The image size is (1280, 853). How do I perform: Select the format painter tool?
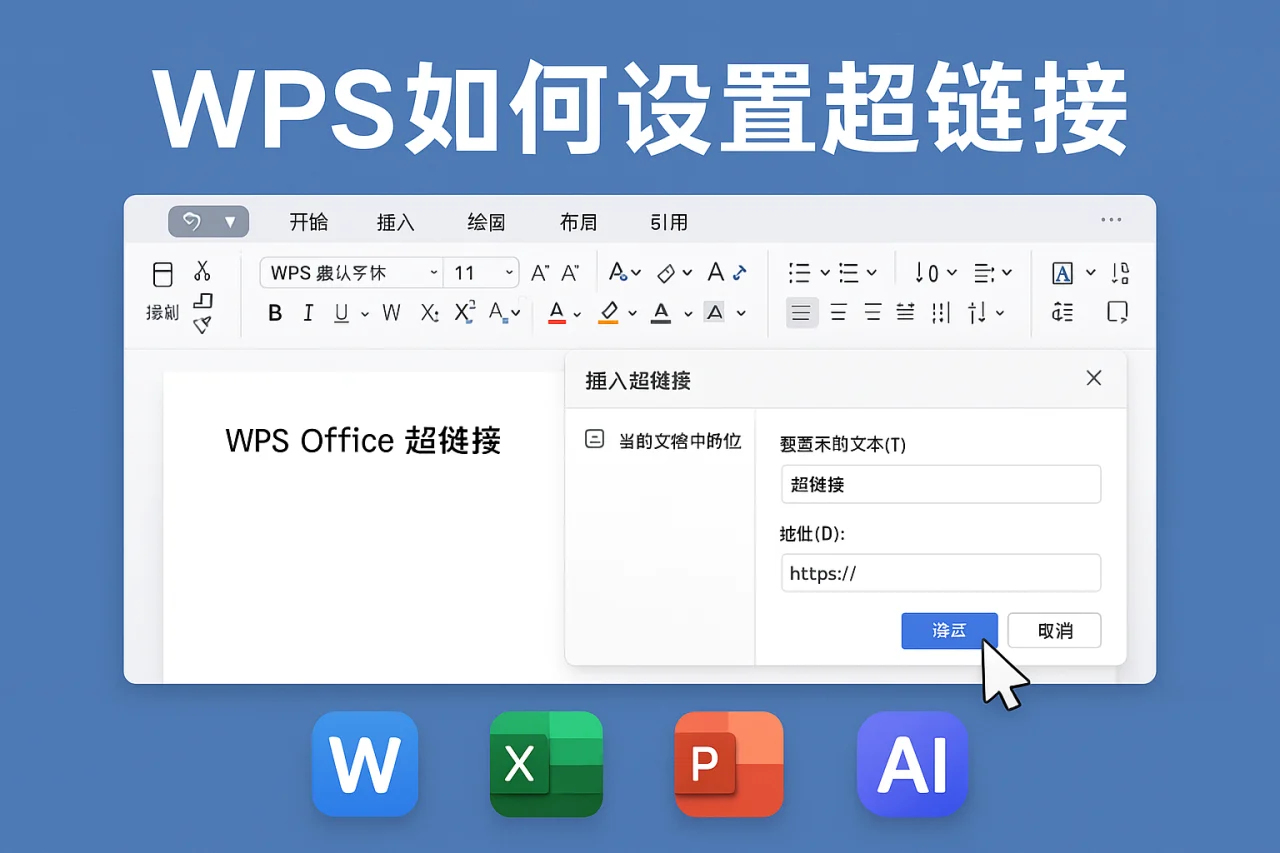click(203, 320)
